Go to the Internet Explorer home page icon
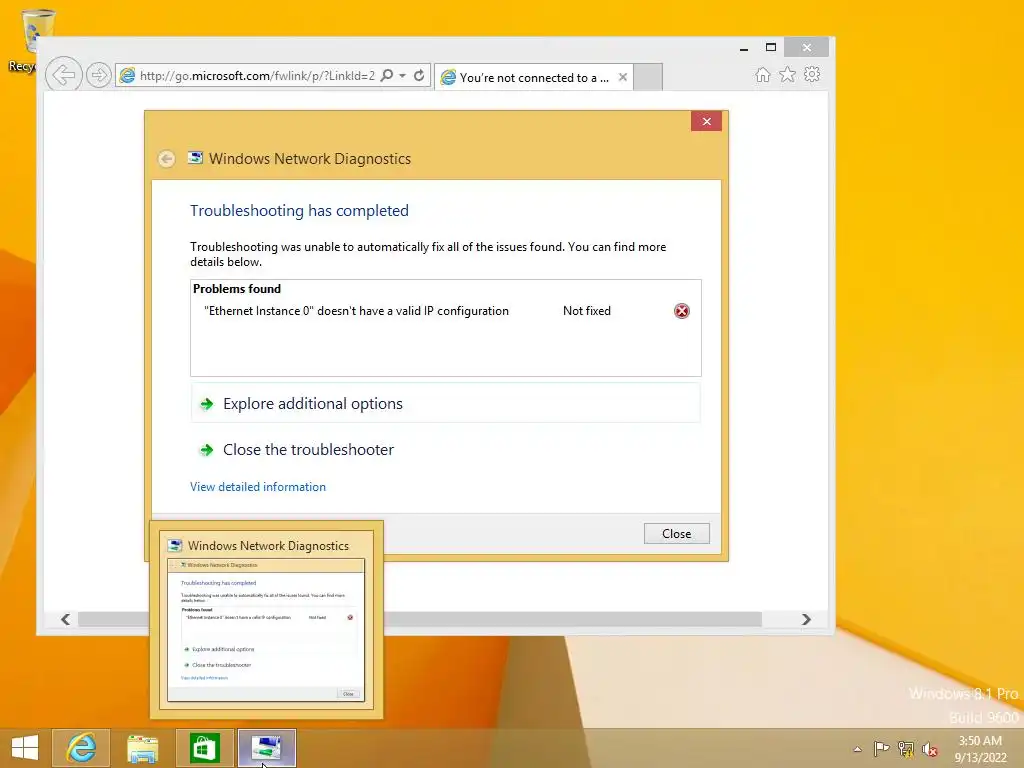 click(763, 75)
